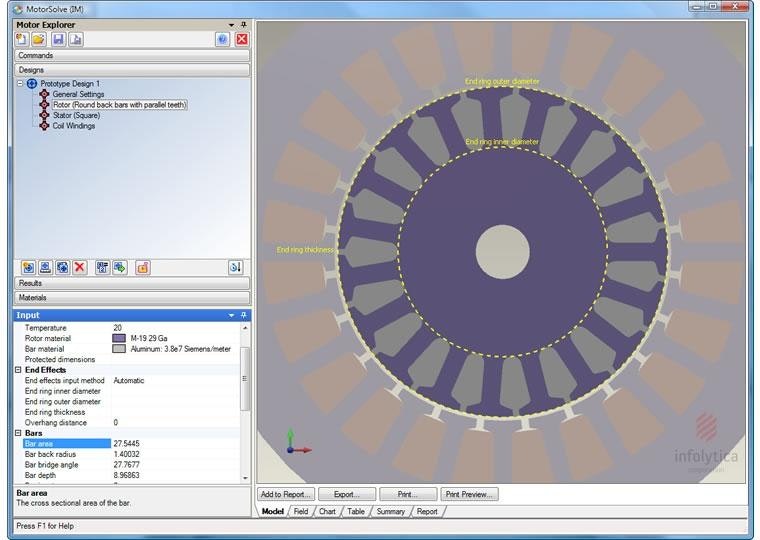Click the import design icon with tray

click(x=46, y=268)
